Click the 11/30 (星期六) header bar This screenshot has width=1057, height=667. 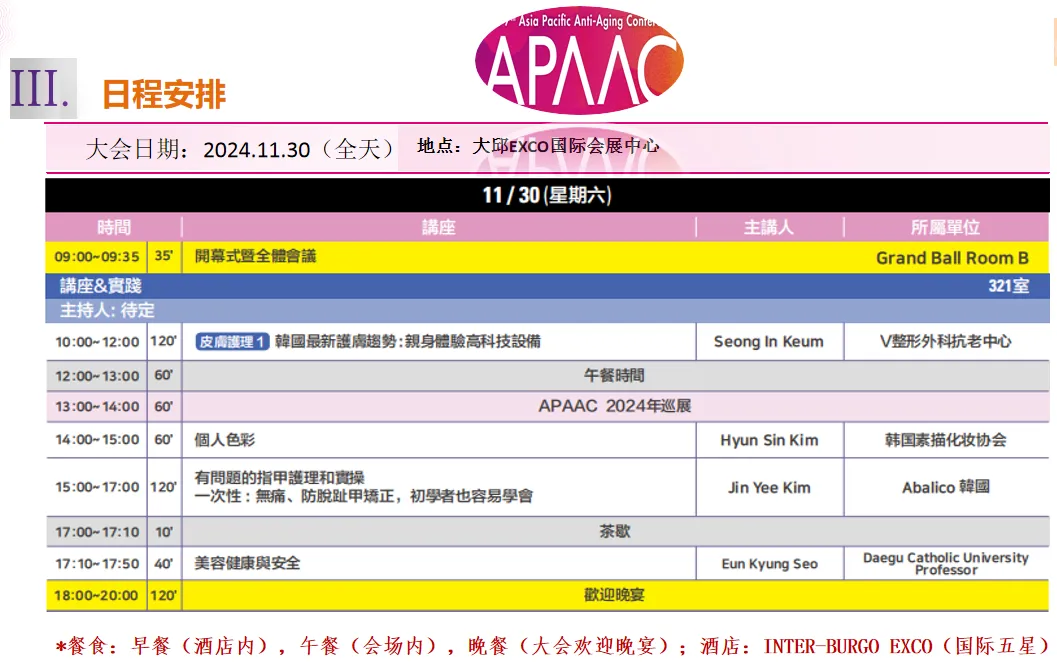pos(547,195)
